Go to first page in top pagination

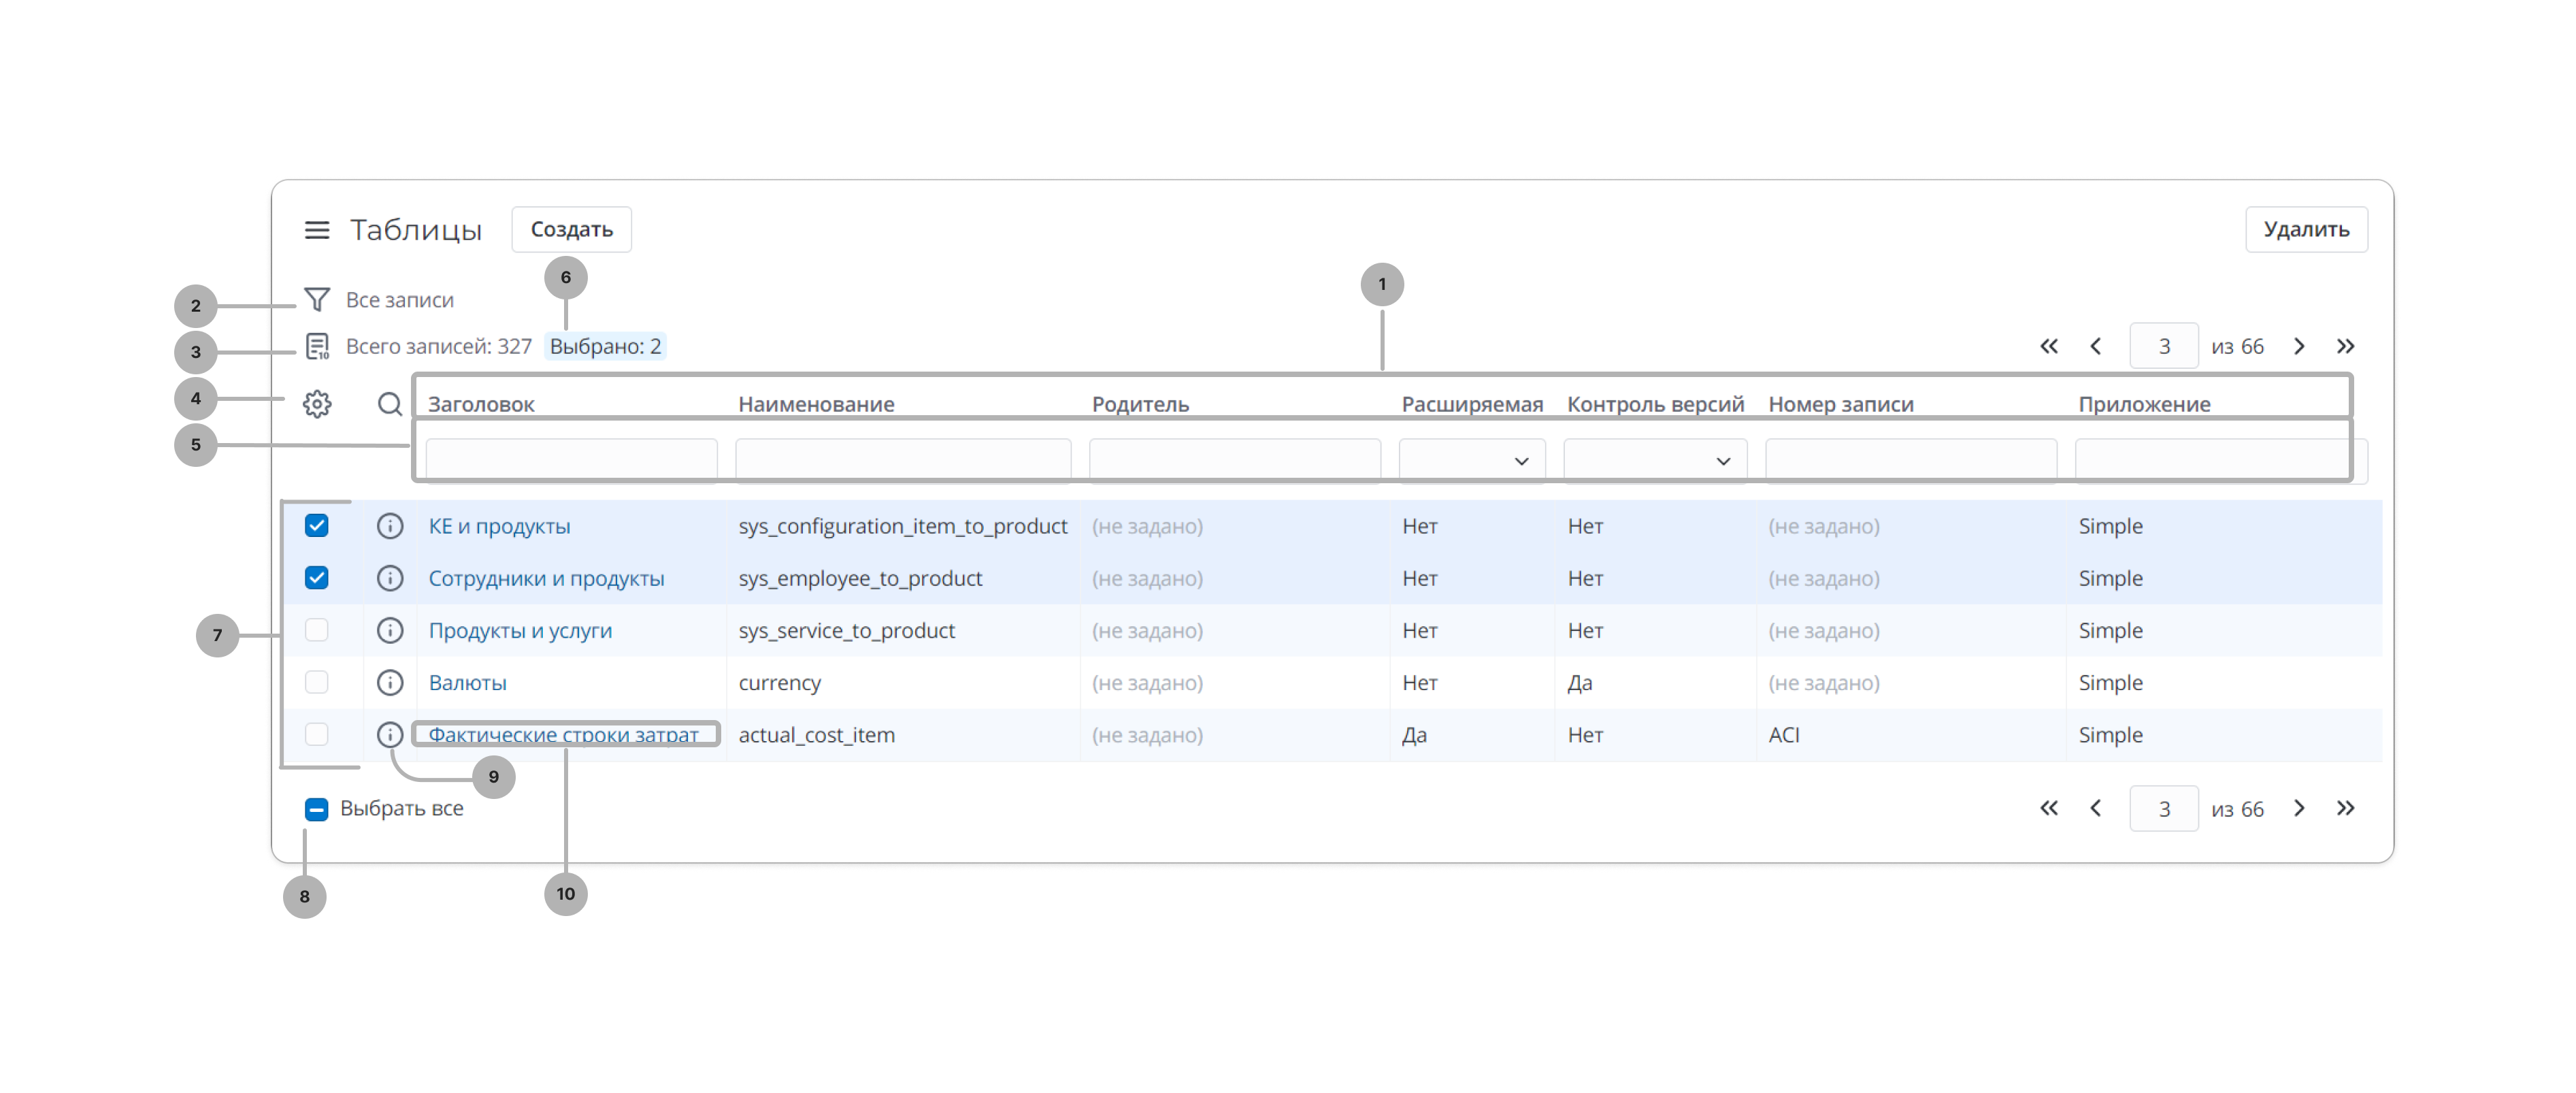click(x=2048, y=346)
